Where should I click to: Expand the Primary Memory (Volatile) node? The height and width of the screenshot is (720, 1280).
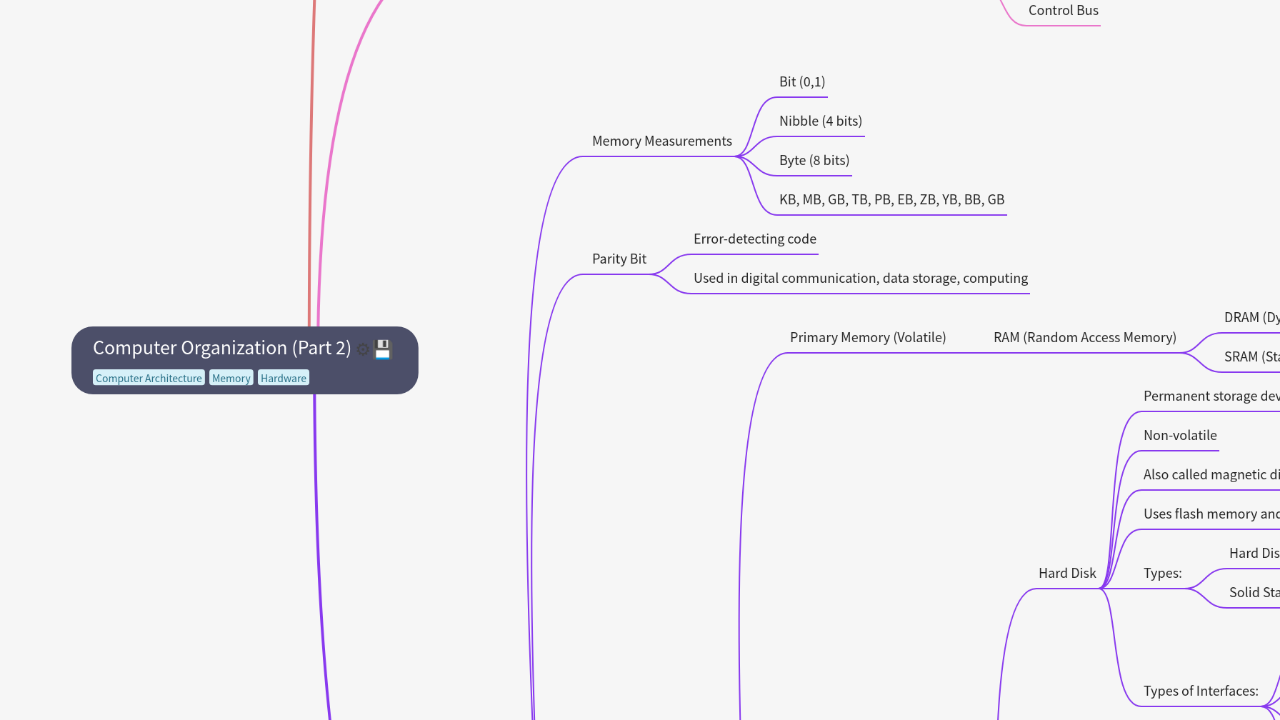(x=867, y=337)
